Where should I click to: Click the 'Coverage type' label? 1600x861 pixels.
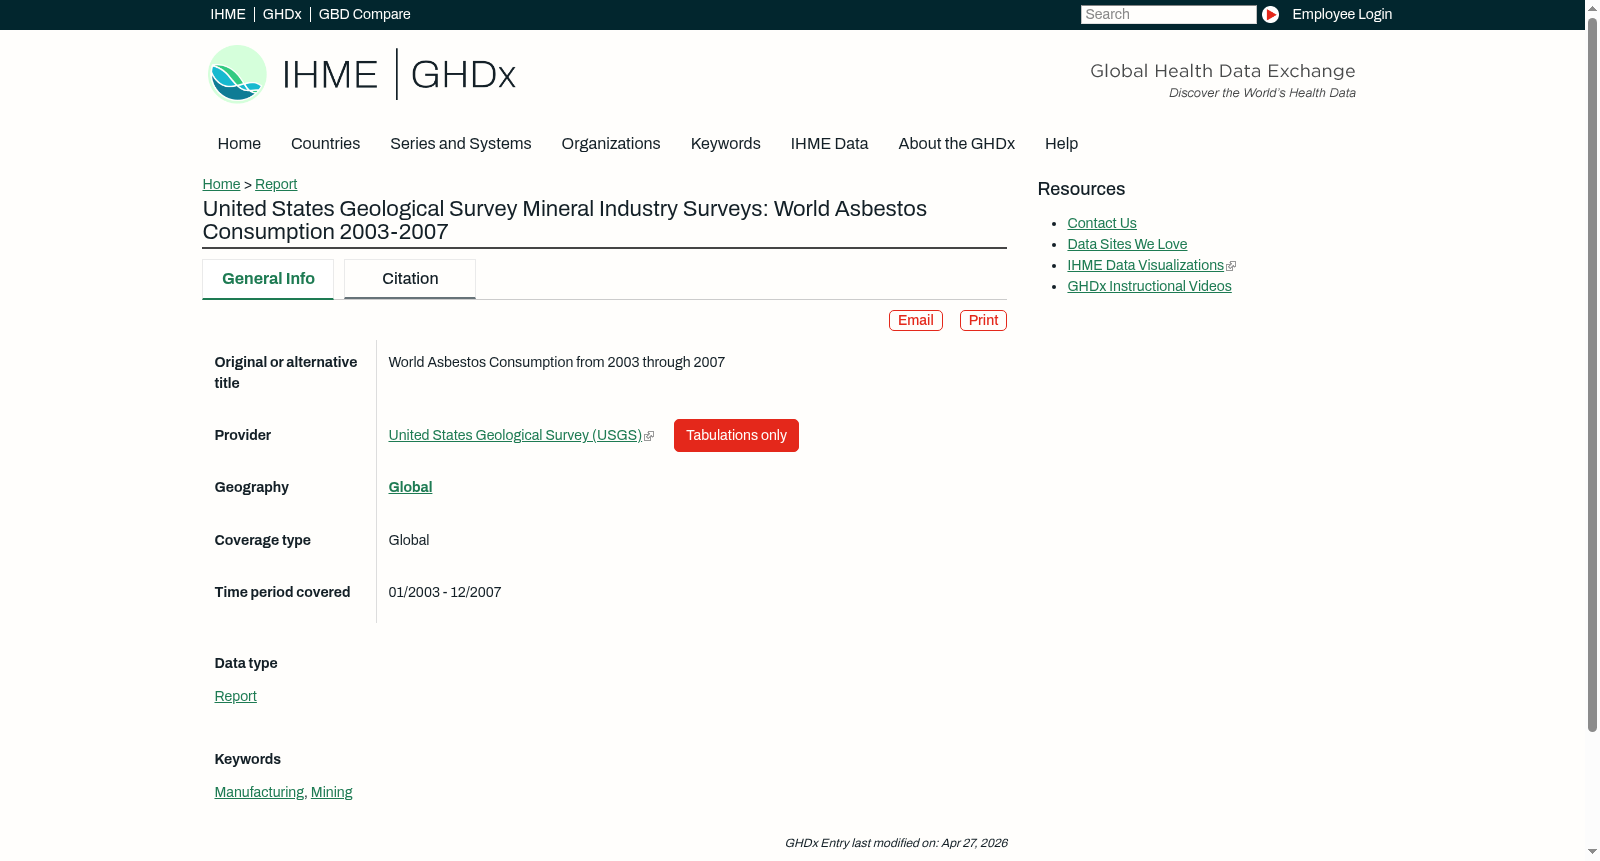coord(262,540)
